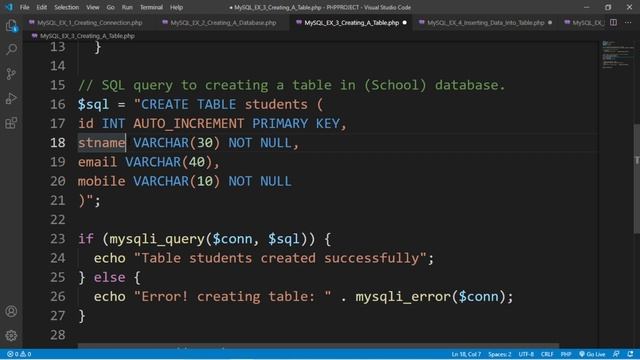640x360 pixels.
Task: Open the Manage settings gear
Action: pyautogui.click(x=11, y=336)
